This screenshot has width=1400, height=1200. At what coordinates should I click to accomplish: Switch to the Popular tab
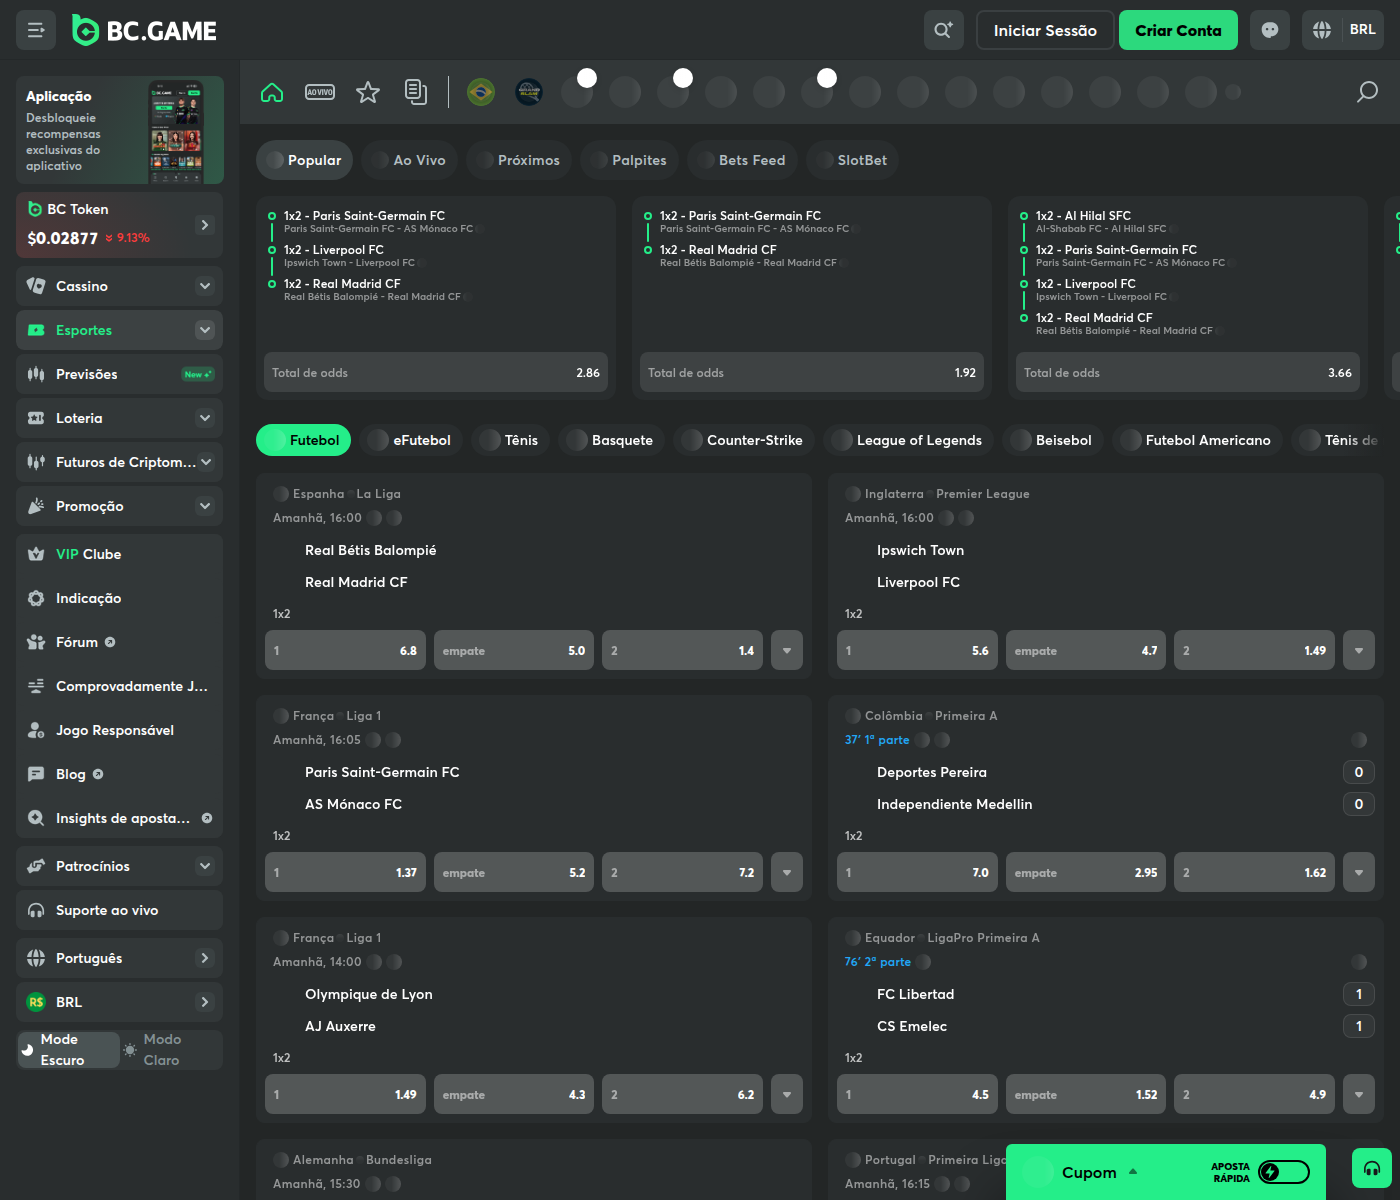[304, 160]
